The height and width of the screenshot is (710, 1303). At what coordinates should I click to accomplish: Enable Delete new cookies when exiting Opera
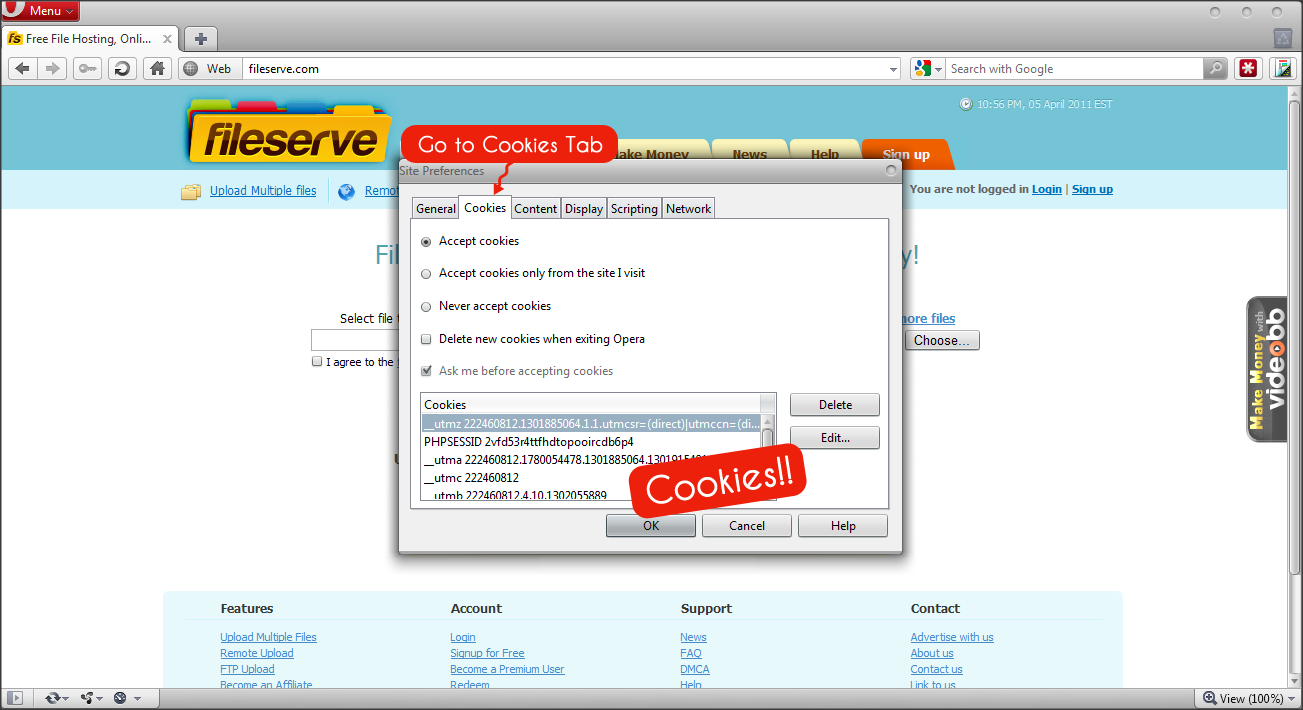click(x=427, y=339)
